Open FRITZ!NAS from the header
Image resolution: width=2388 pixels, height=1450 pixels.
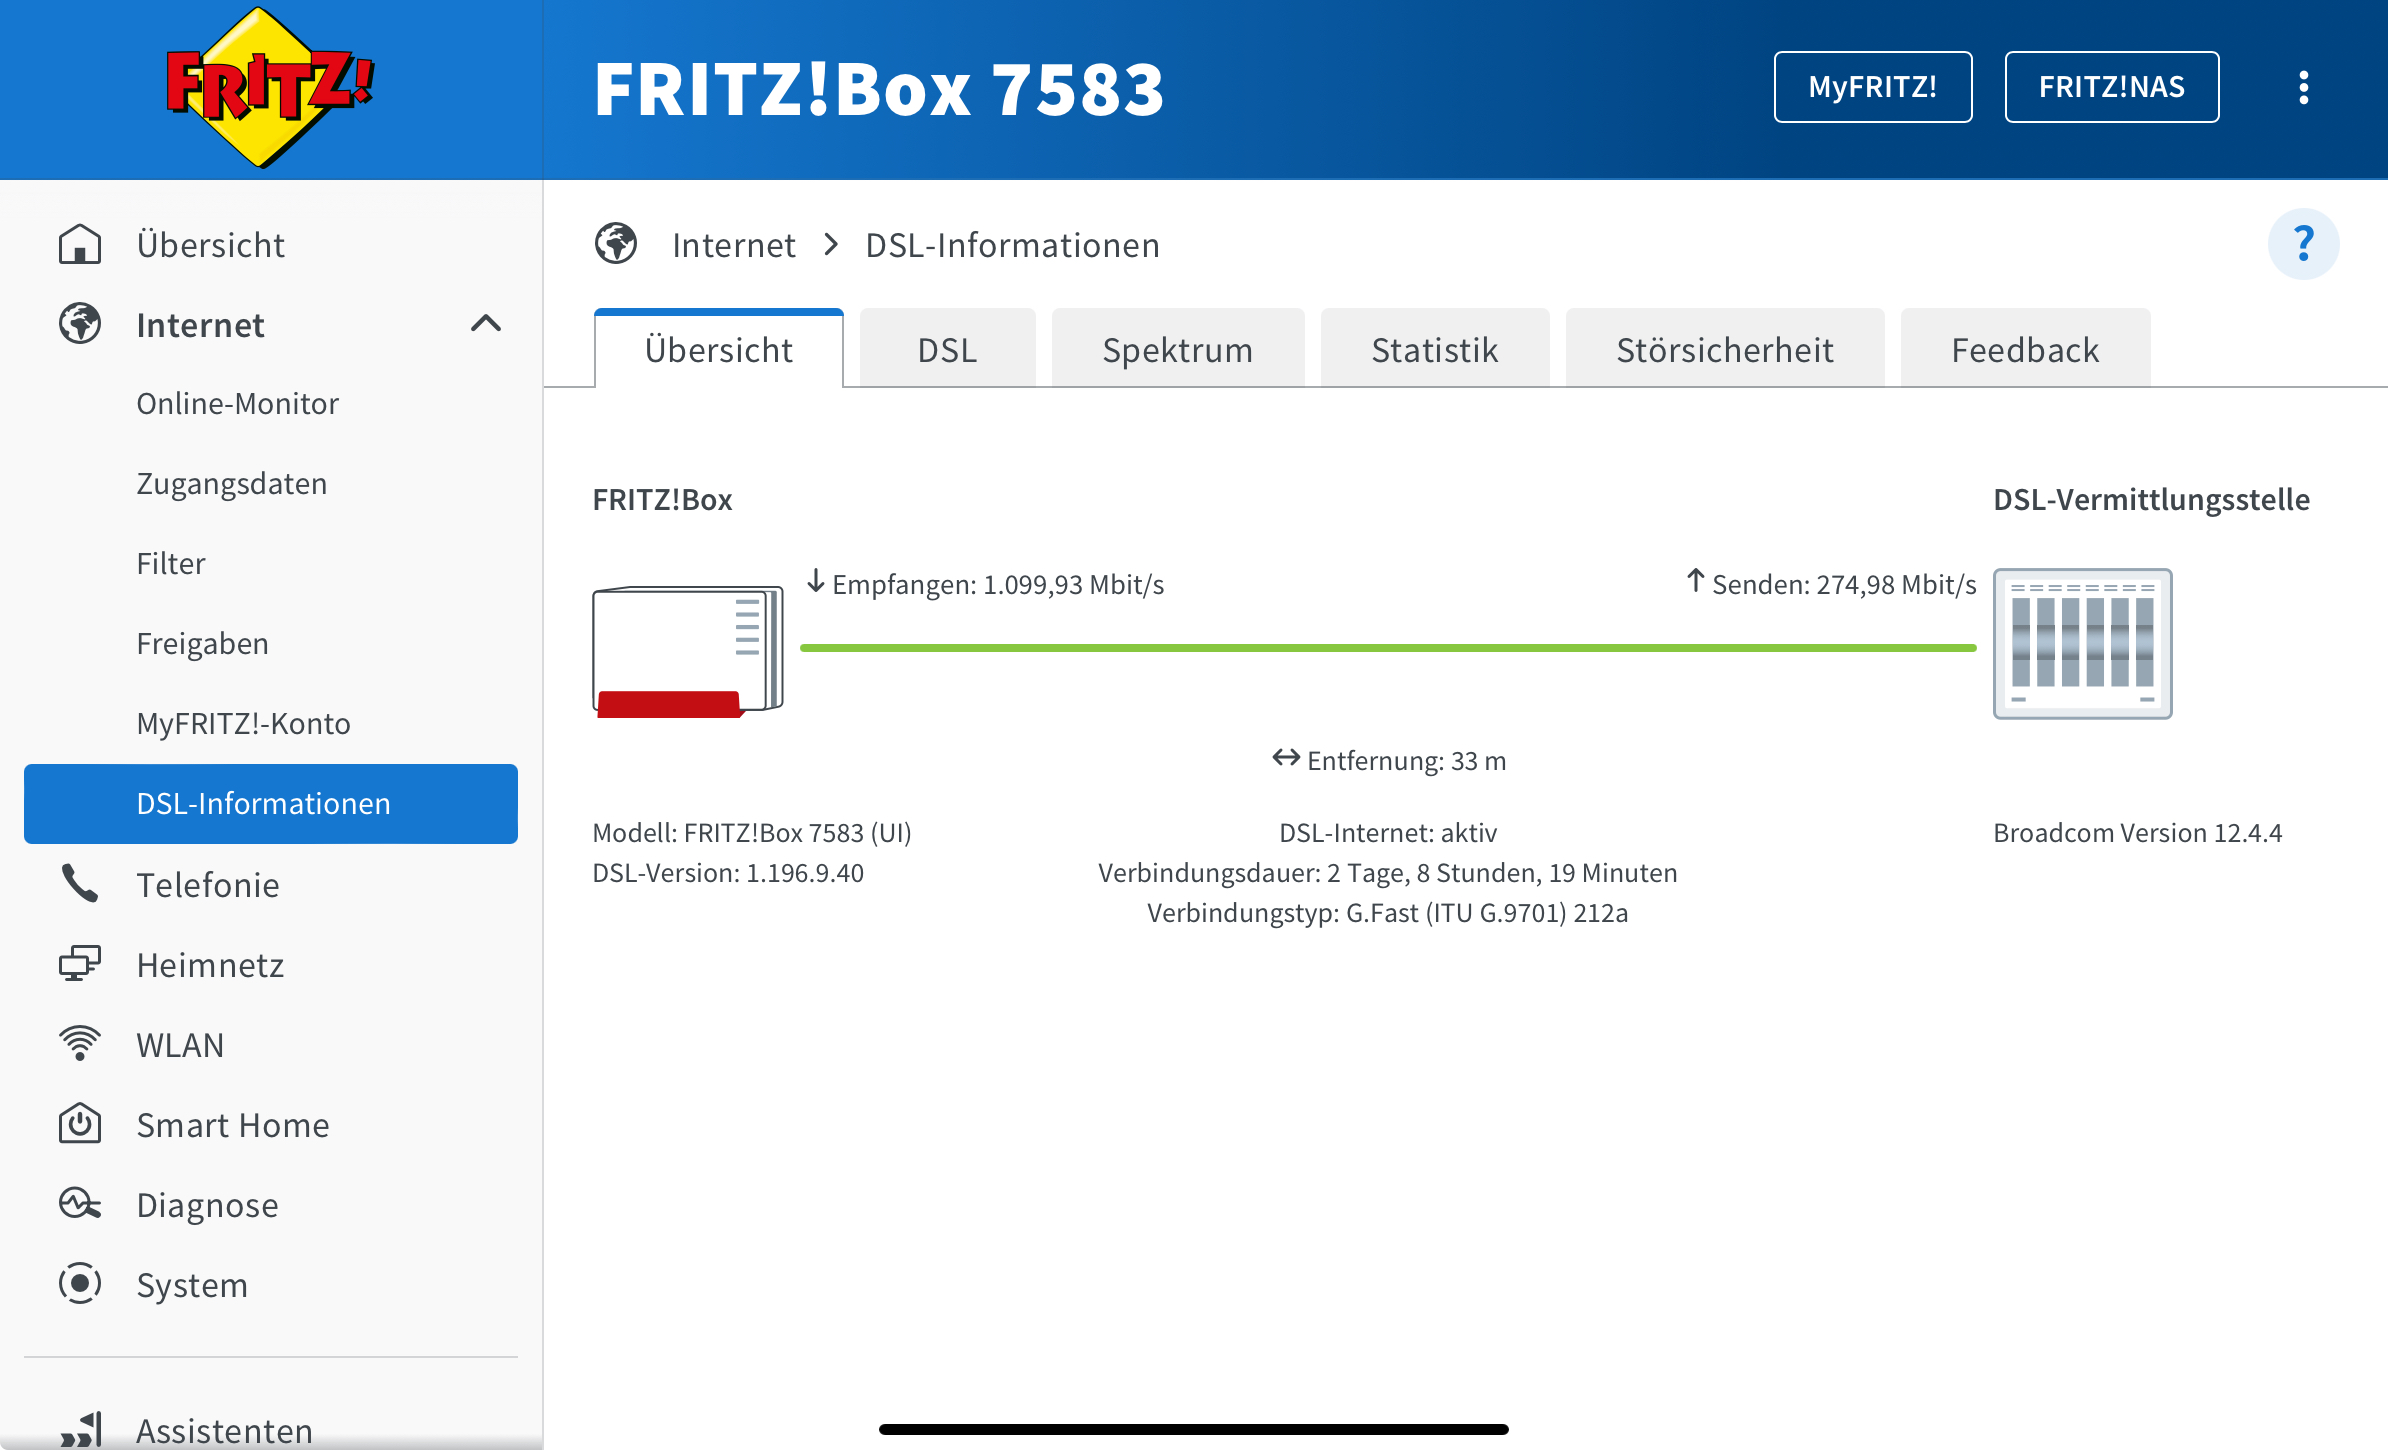click(2112, 87)
